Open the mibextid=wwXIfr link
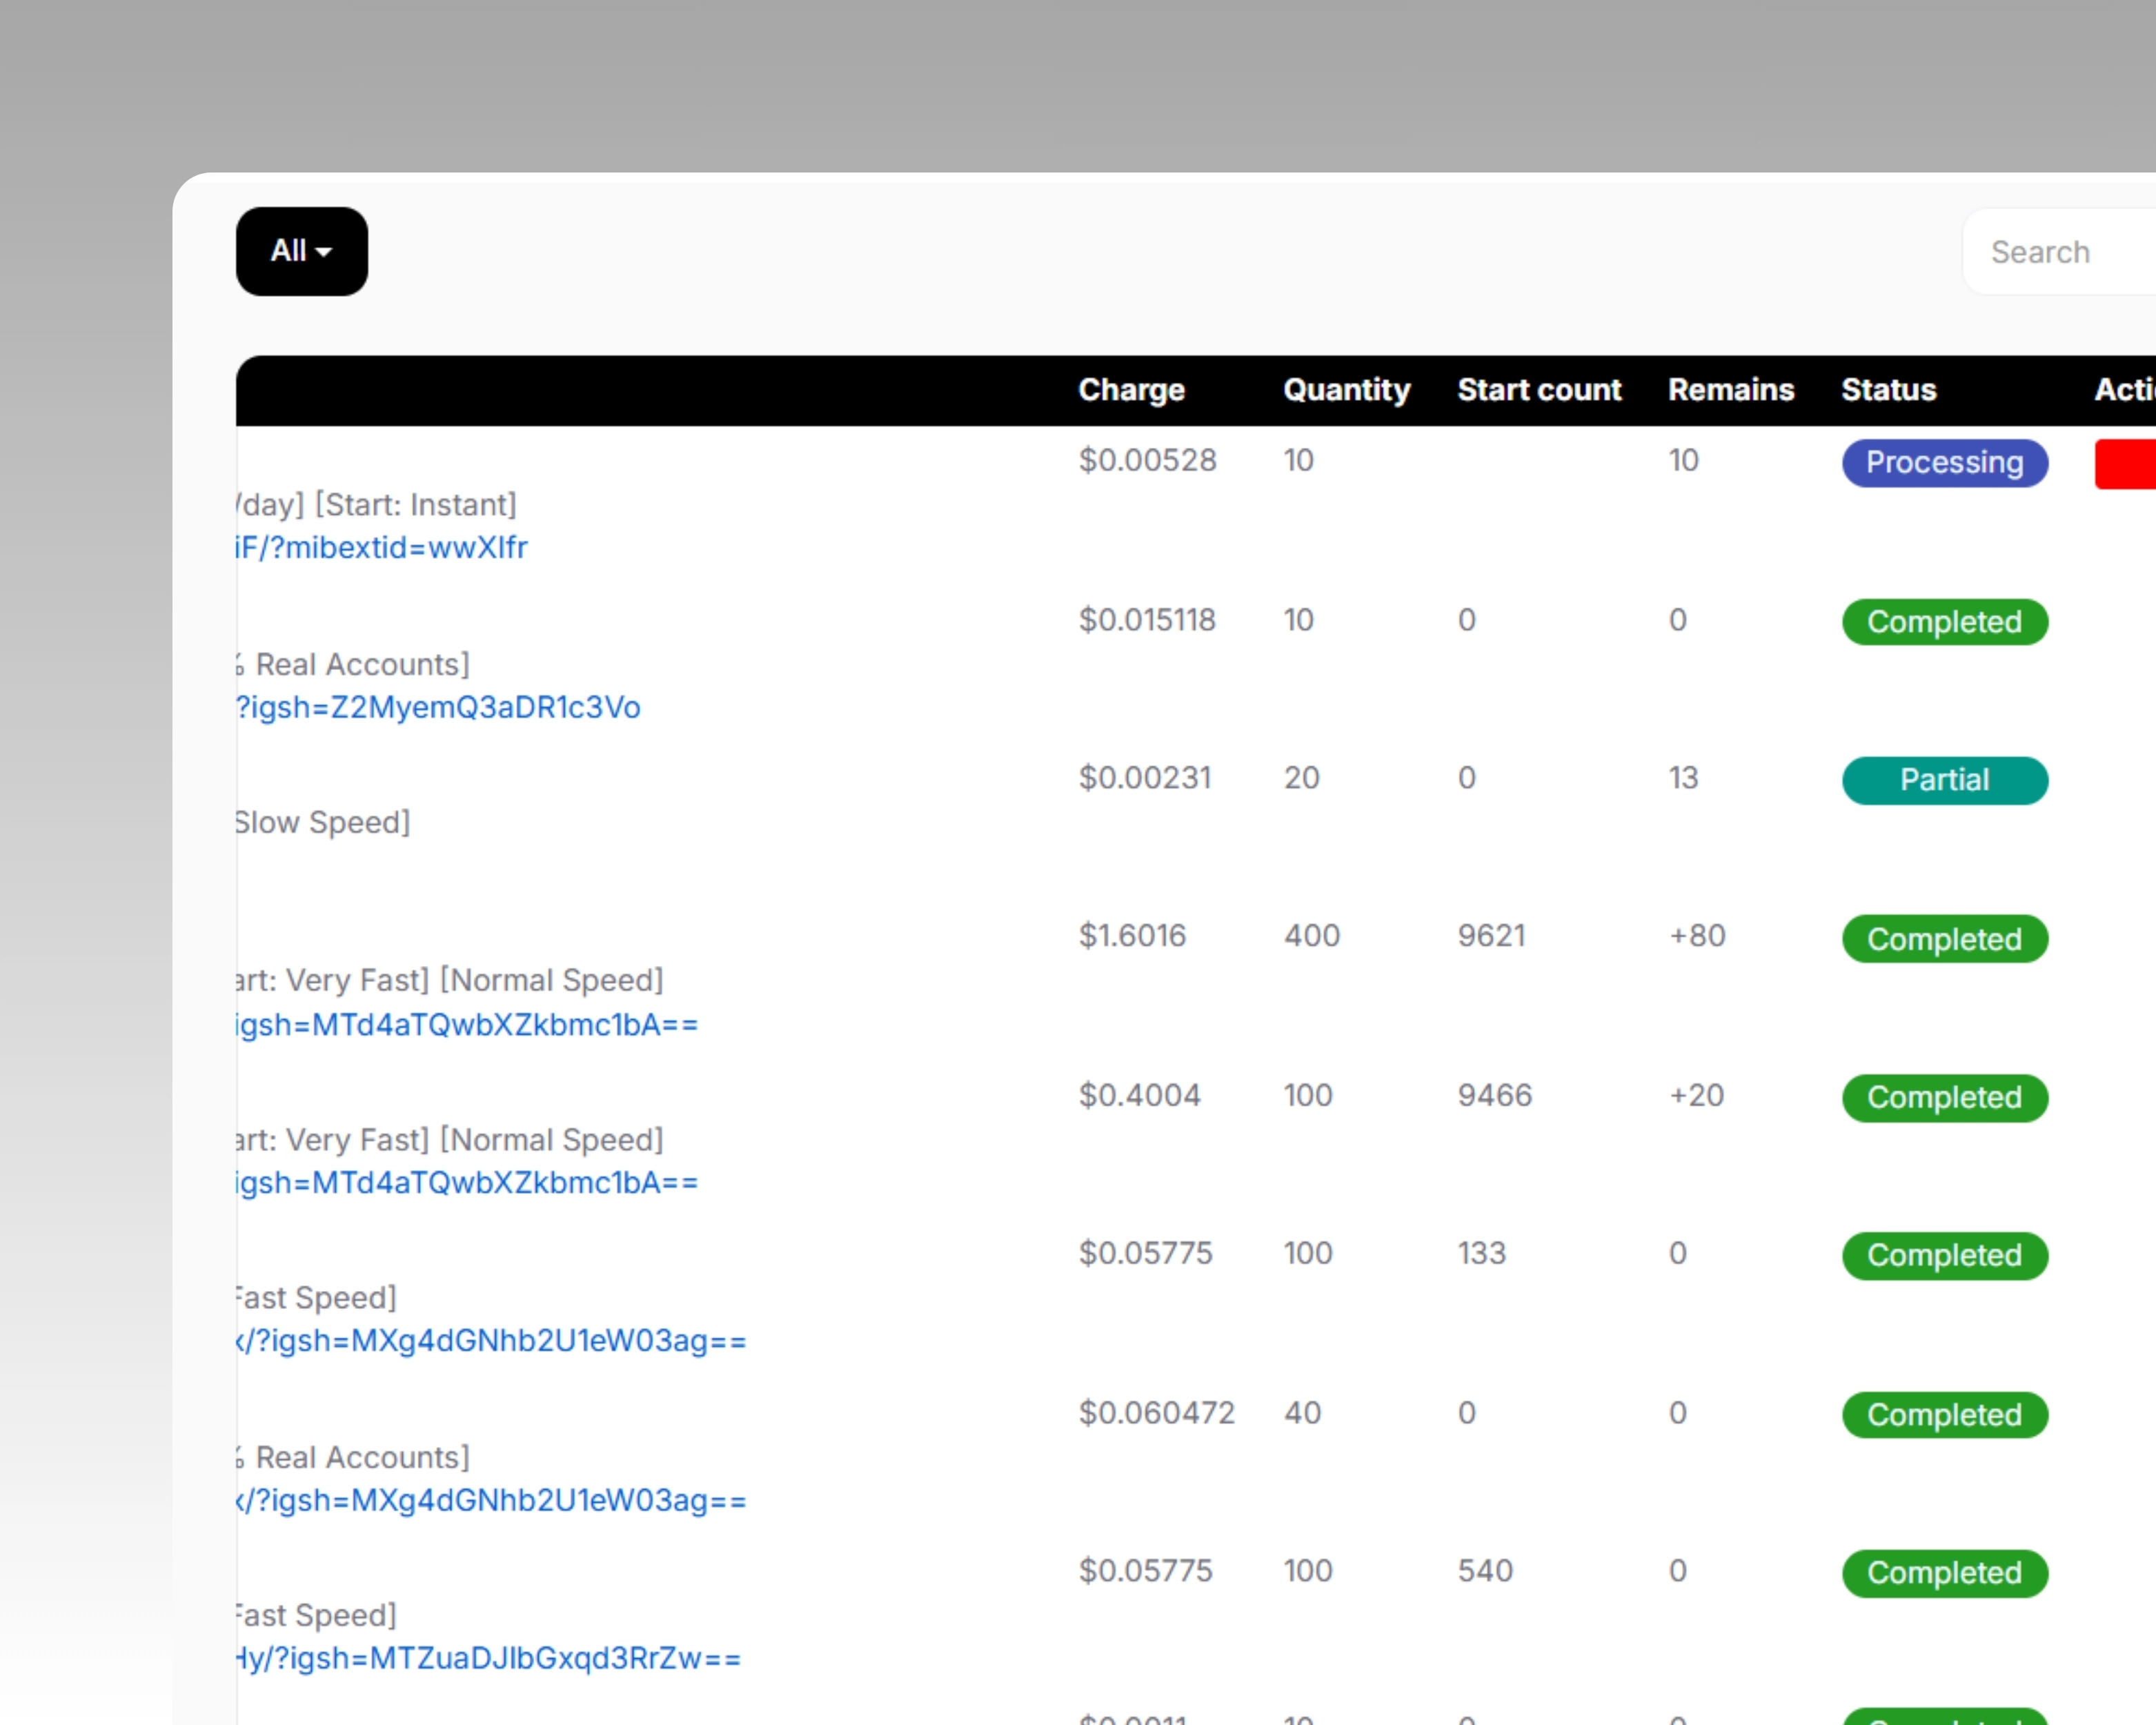Screen dimensions: 2156x1725 tap(381, 548)
